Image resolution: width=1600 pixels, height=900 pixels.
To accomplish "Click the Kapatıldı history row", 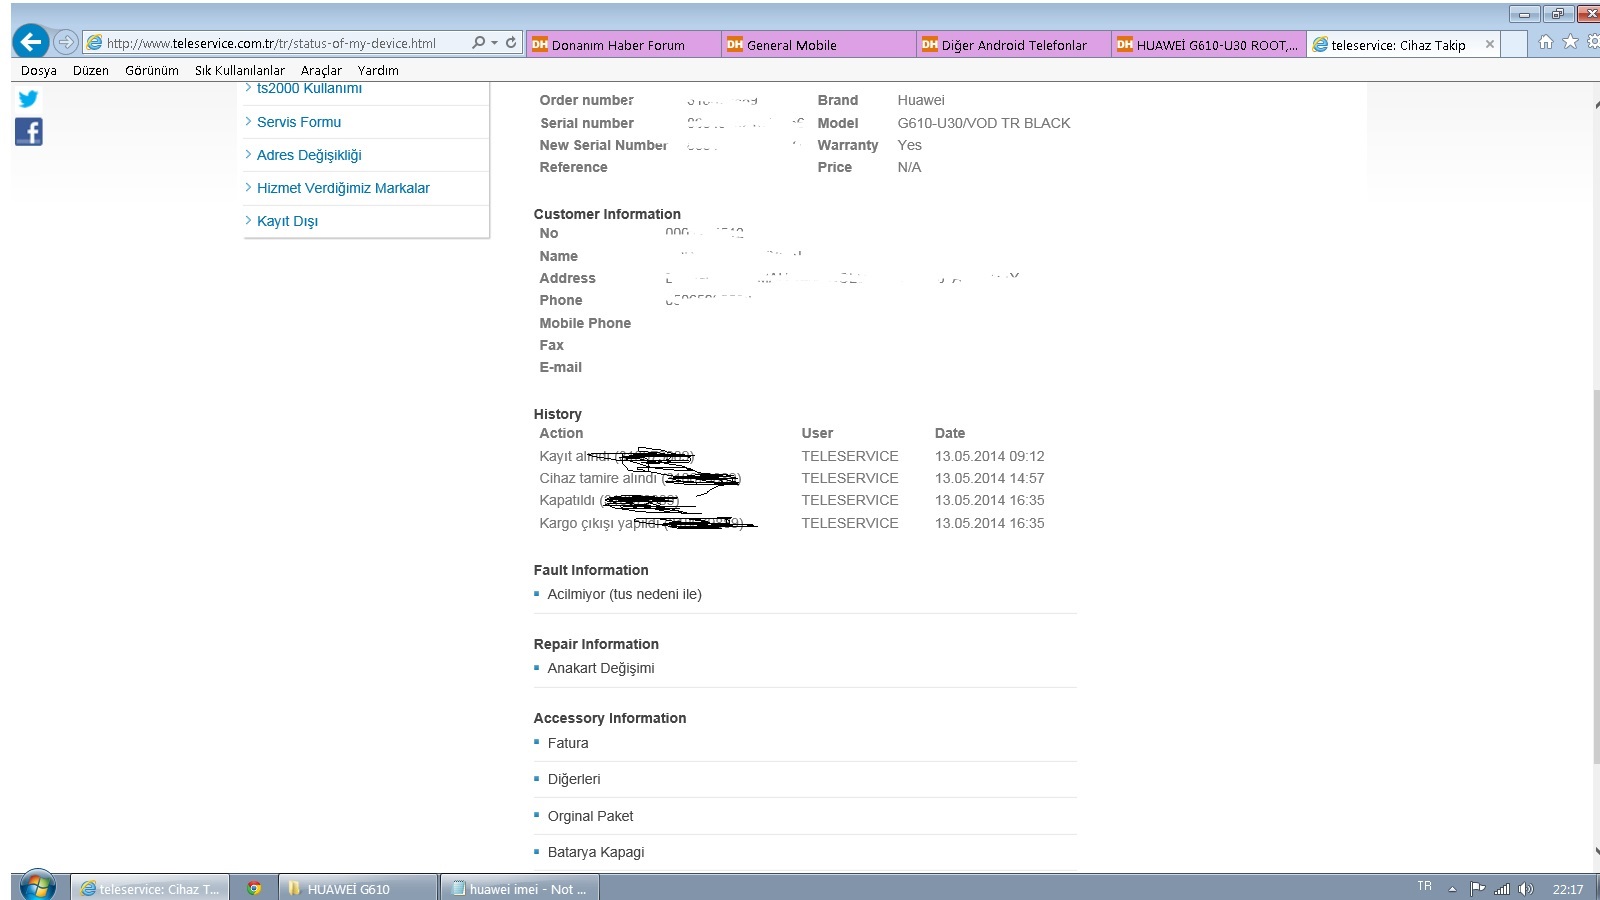I will click(x=792, y=500).
